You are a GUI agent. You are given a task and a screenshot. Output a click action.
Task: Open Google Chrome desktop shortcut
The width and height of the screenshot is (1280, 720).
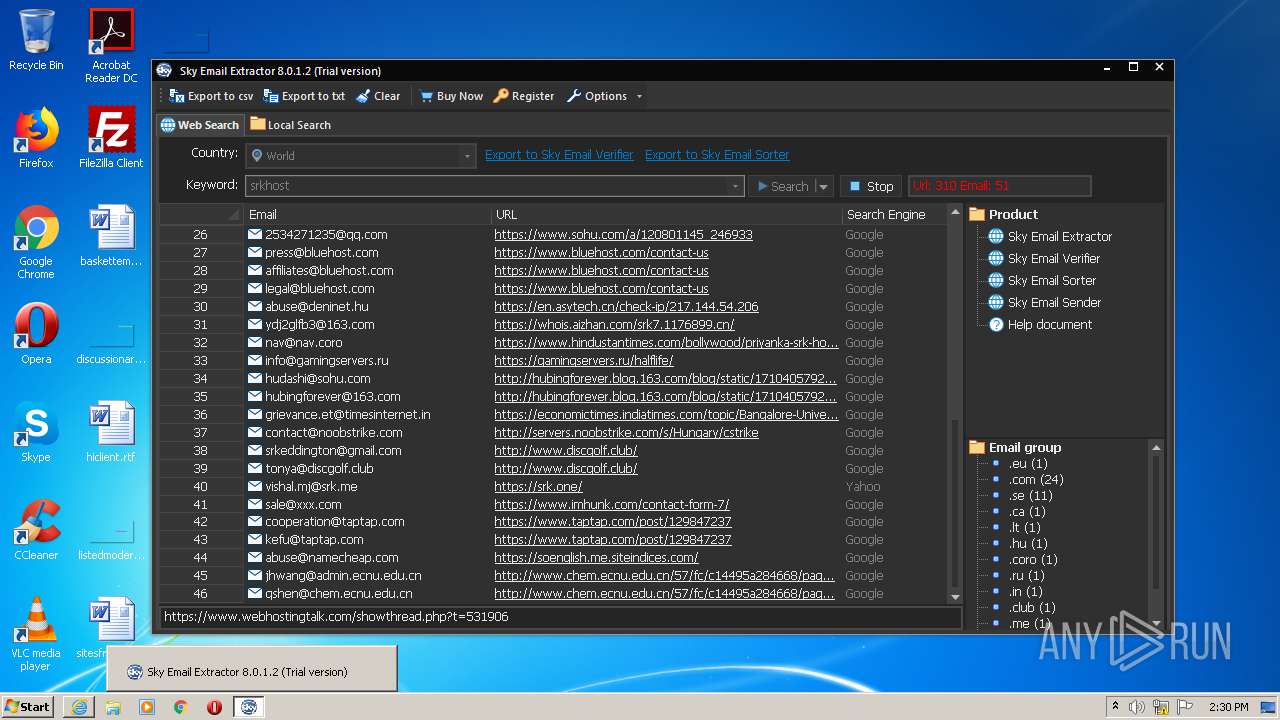36,242
